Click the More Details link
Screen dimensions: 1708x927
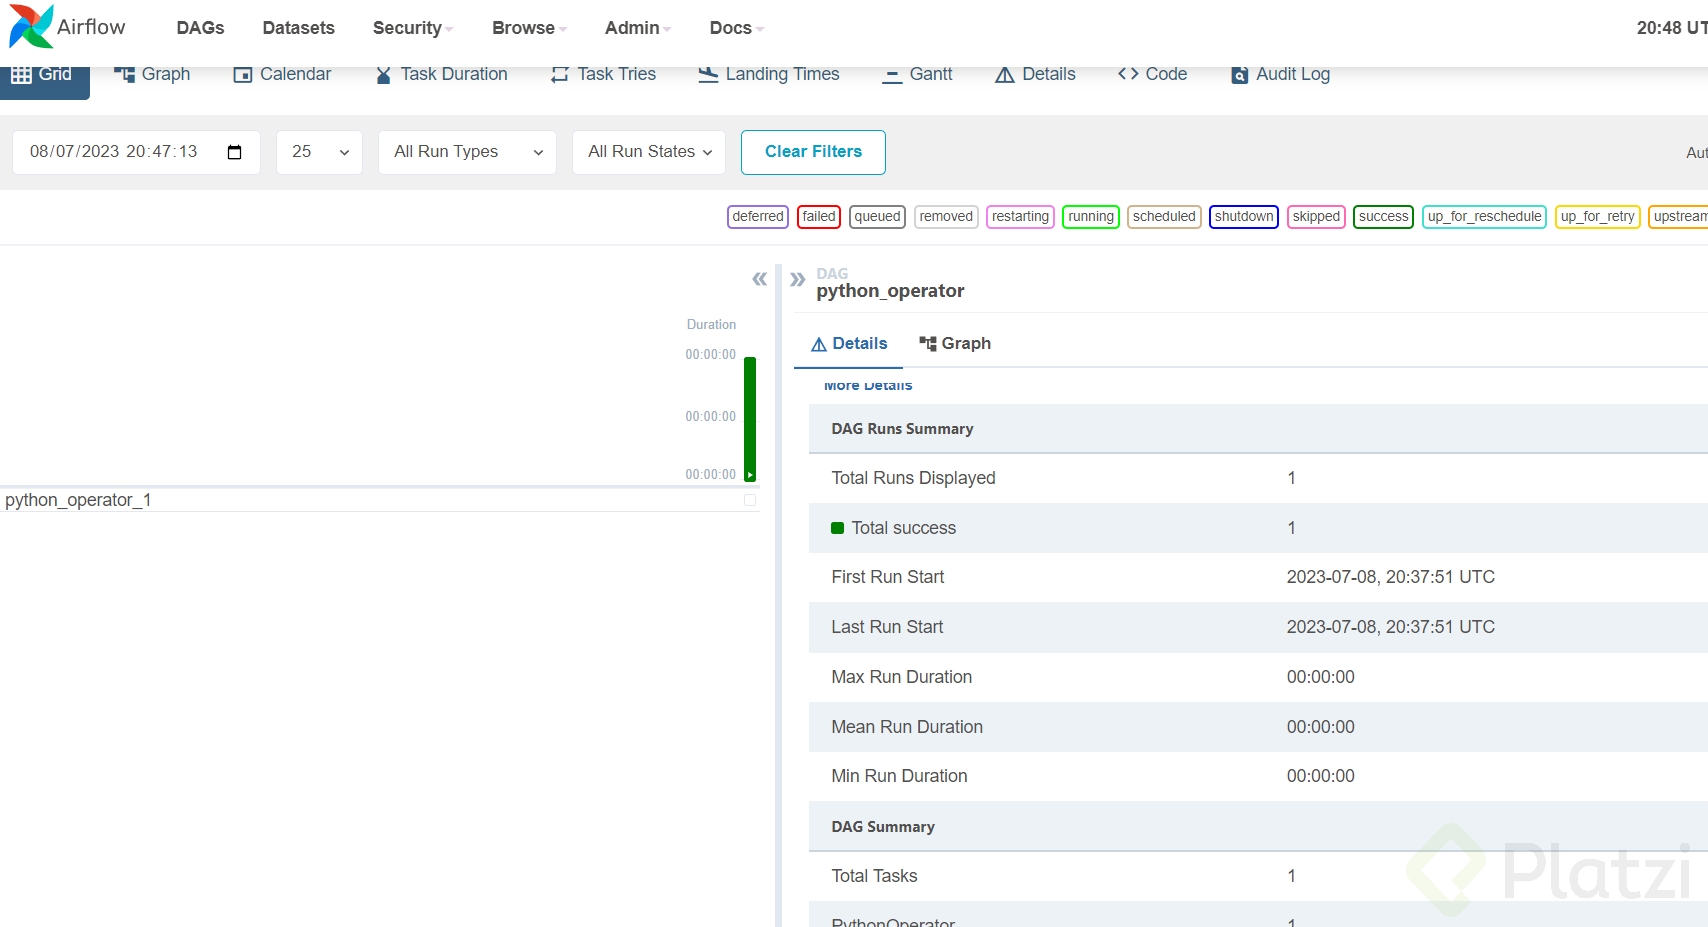click(868, 385)
